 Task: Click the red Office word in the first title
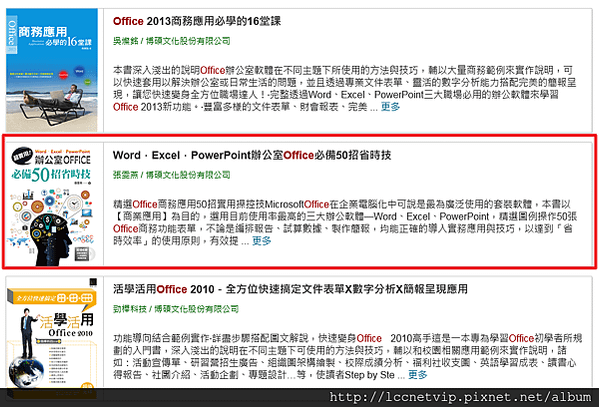point(128,21)
